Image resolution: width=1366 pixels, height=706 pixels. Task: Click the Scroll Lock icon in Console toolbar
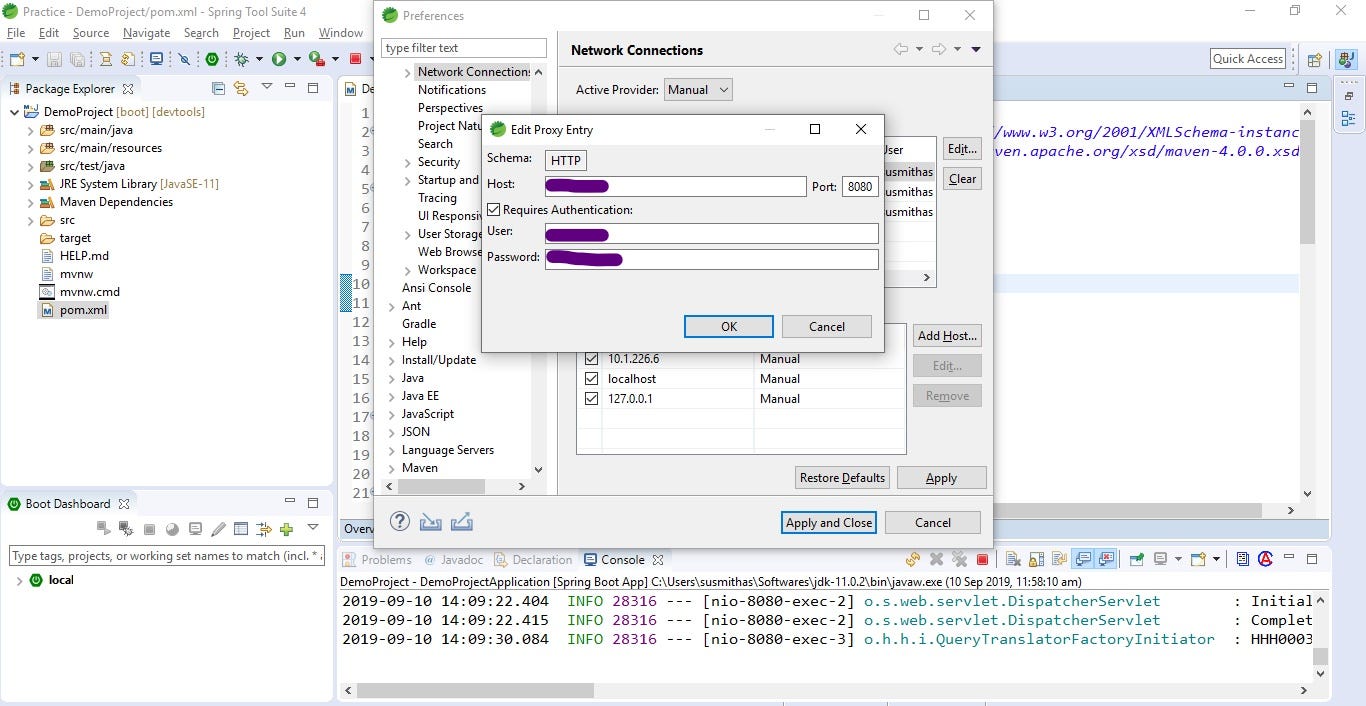[x=1036, y=560]
